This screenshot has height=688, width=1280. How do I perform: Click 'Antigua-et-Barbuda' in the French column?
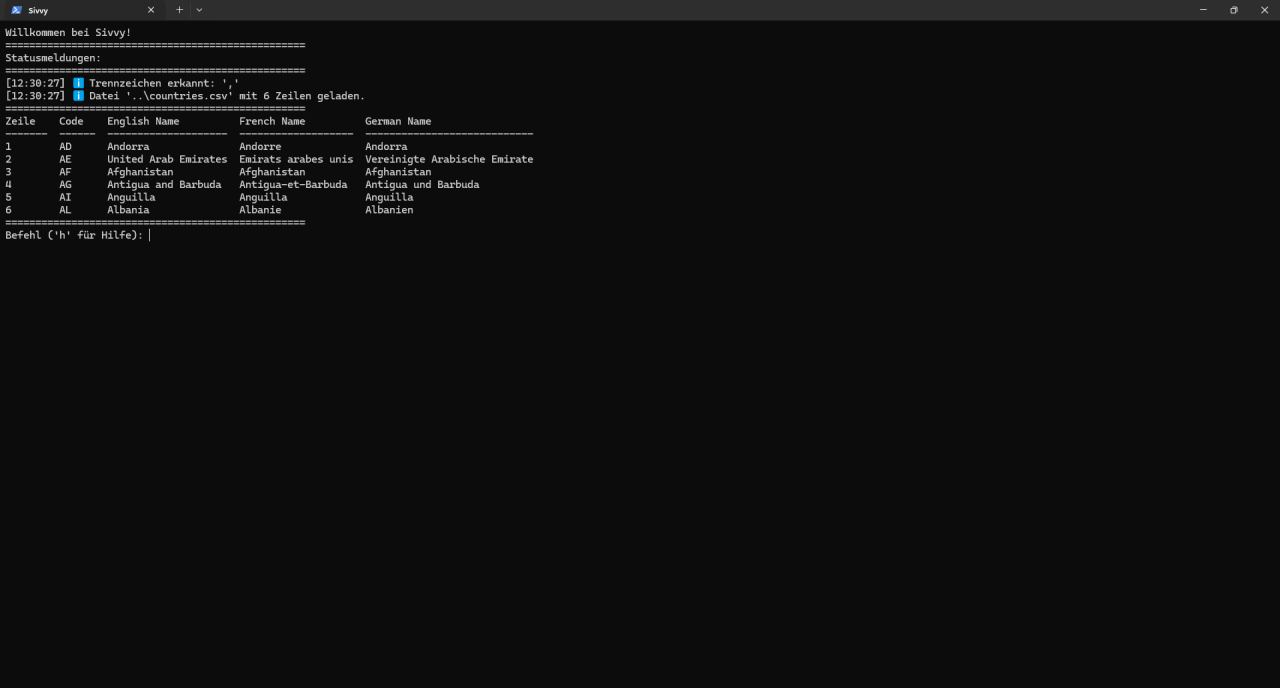pos(293,184)
